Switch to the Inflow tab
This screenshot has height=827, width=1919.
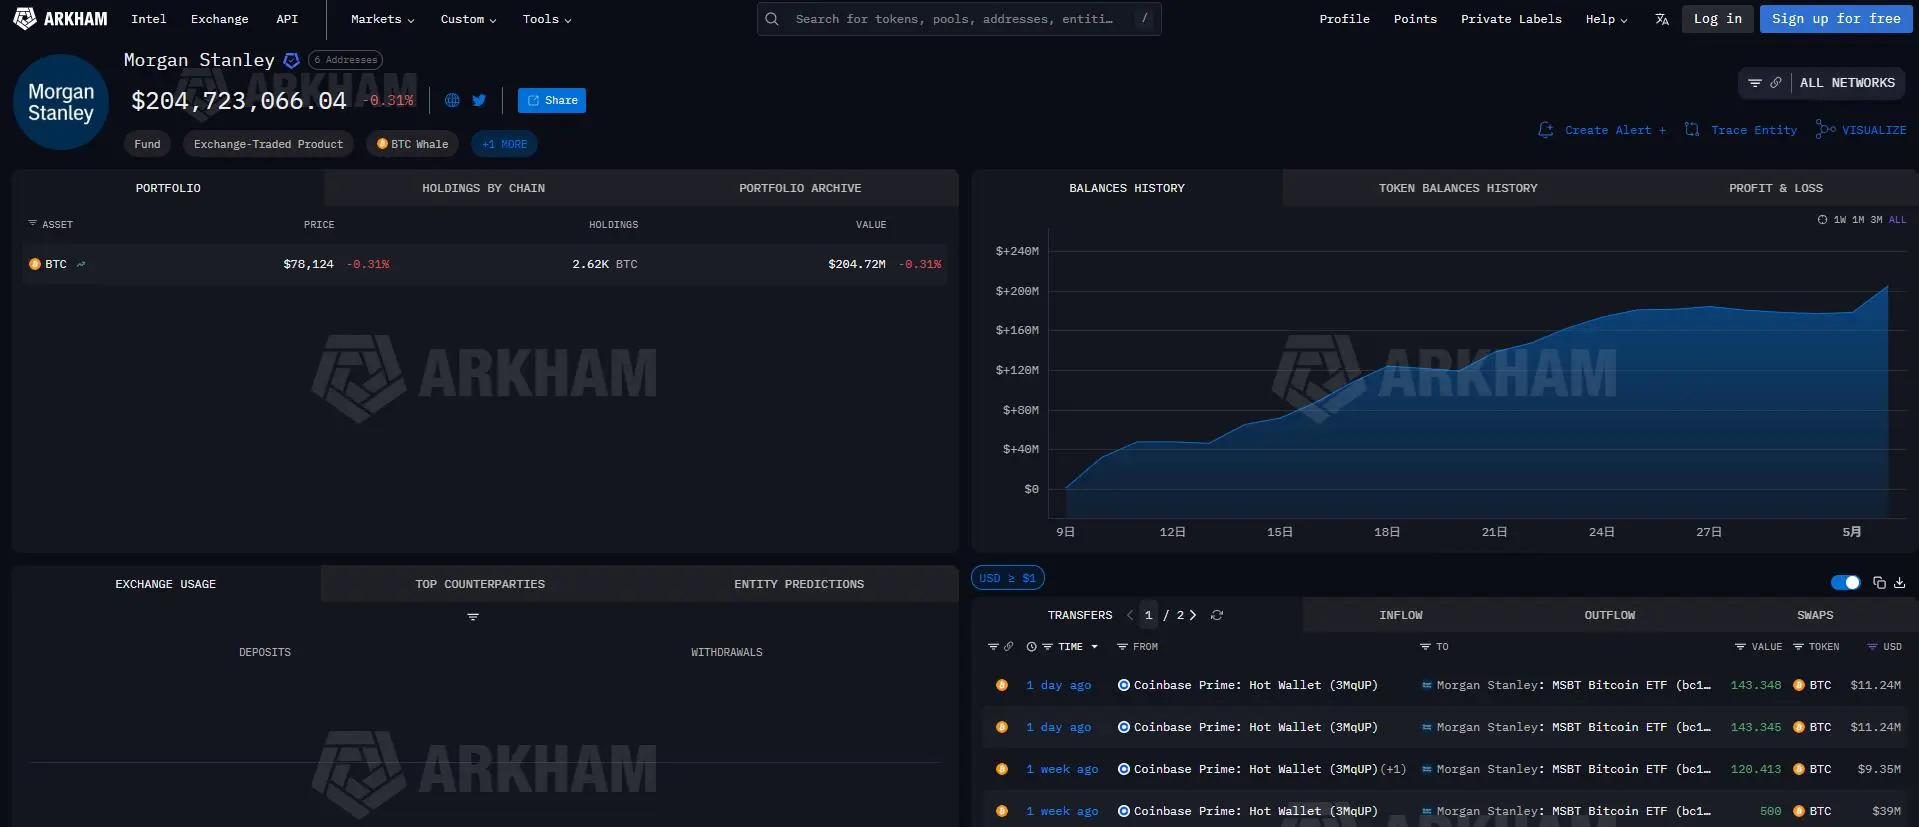(1400, 615)
